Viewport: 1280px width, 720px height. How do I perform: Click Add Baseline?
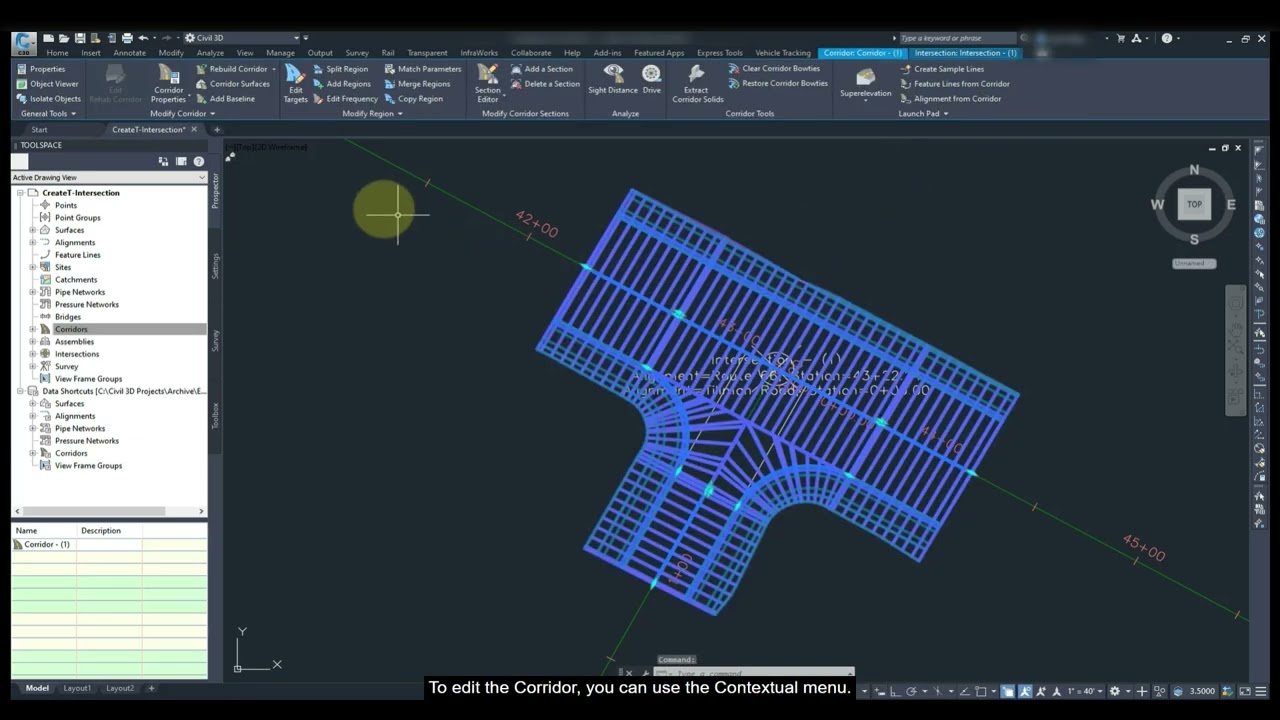(x=225, y=99)
